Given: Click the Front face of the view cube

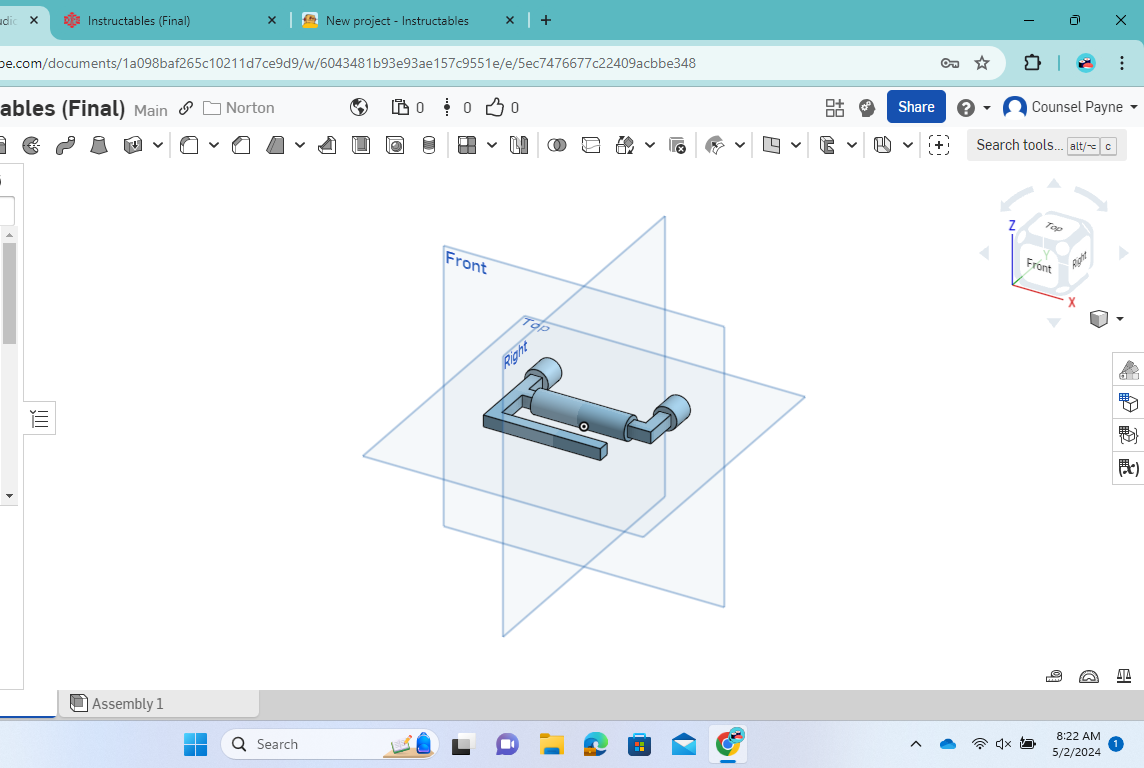Looking at the screenshot, I should 1039,265.
